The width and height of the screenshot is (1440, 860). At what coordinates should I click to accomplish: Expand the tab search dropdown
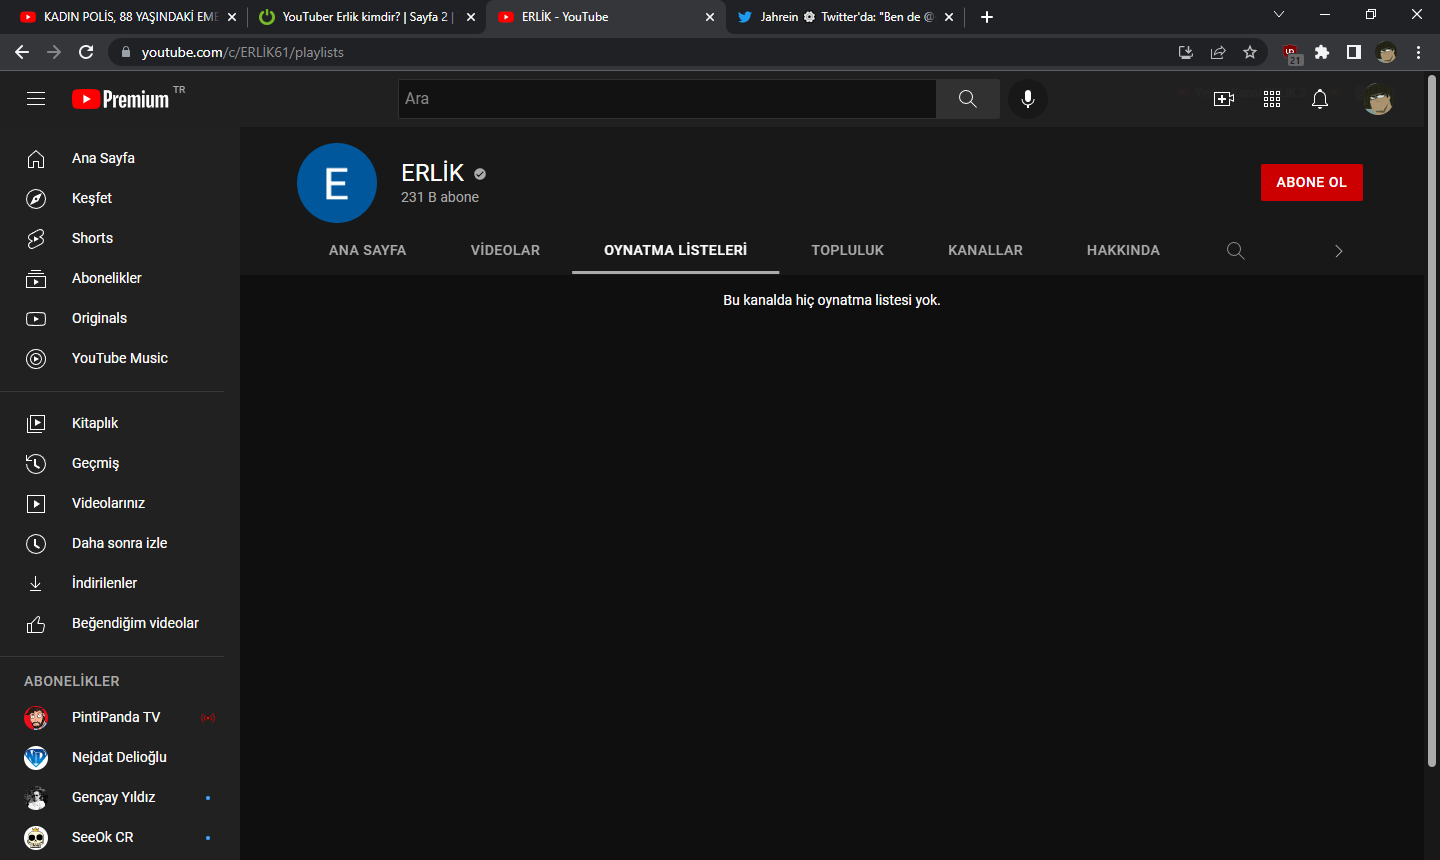click(1279, 14)
